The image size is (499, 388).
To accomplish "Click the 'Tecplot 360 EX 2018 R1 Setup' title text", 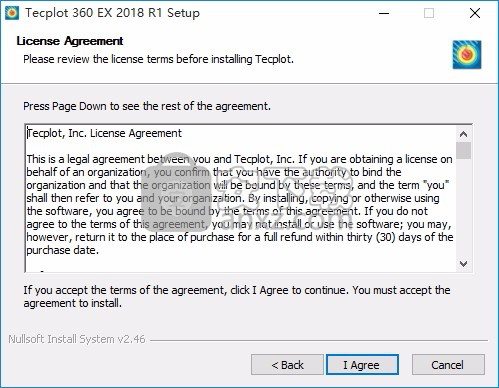I will (x=113, y=13).
